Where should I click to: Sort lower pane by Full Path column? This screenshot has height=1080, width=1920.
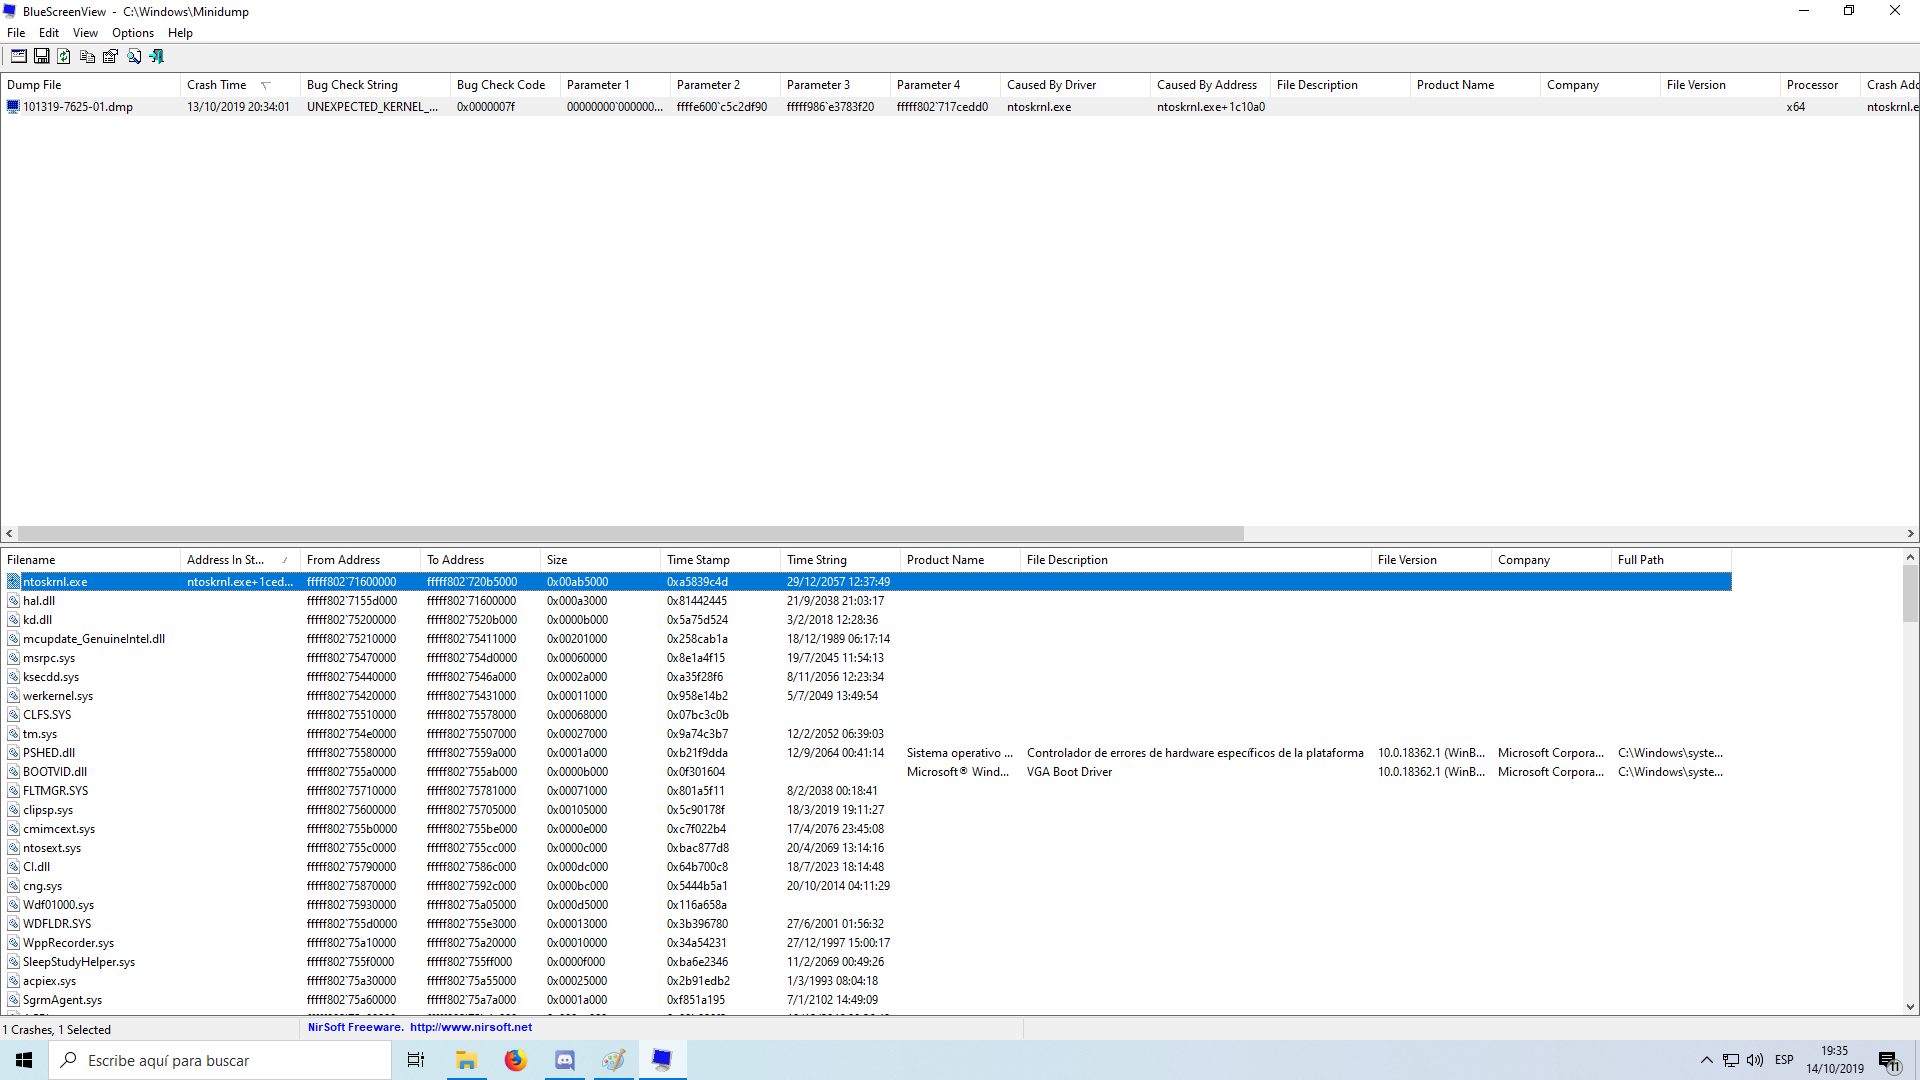coord(1671,560)
